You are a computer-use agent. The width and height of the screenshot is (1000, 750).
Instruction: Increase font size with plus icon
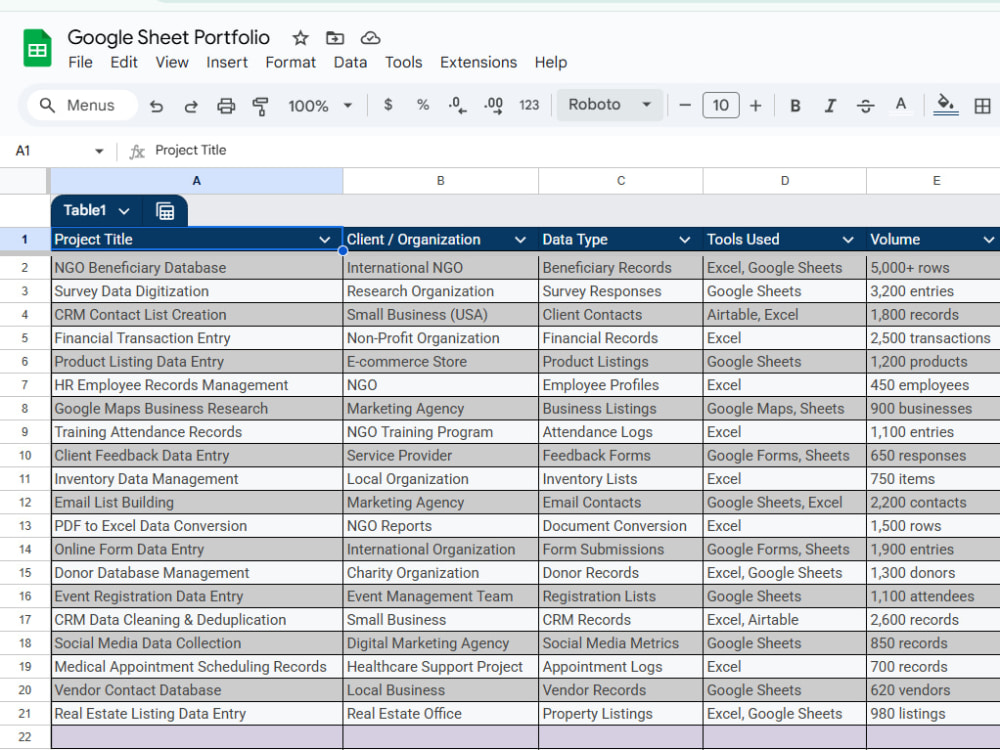coord(755,105)
